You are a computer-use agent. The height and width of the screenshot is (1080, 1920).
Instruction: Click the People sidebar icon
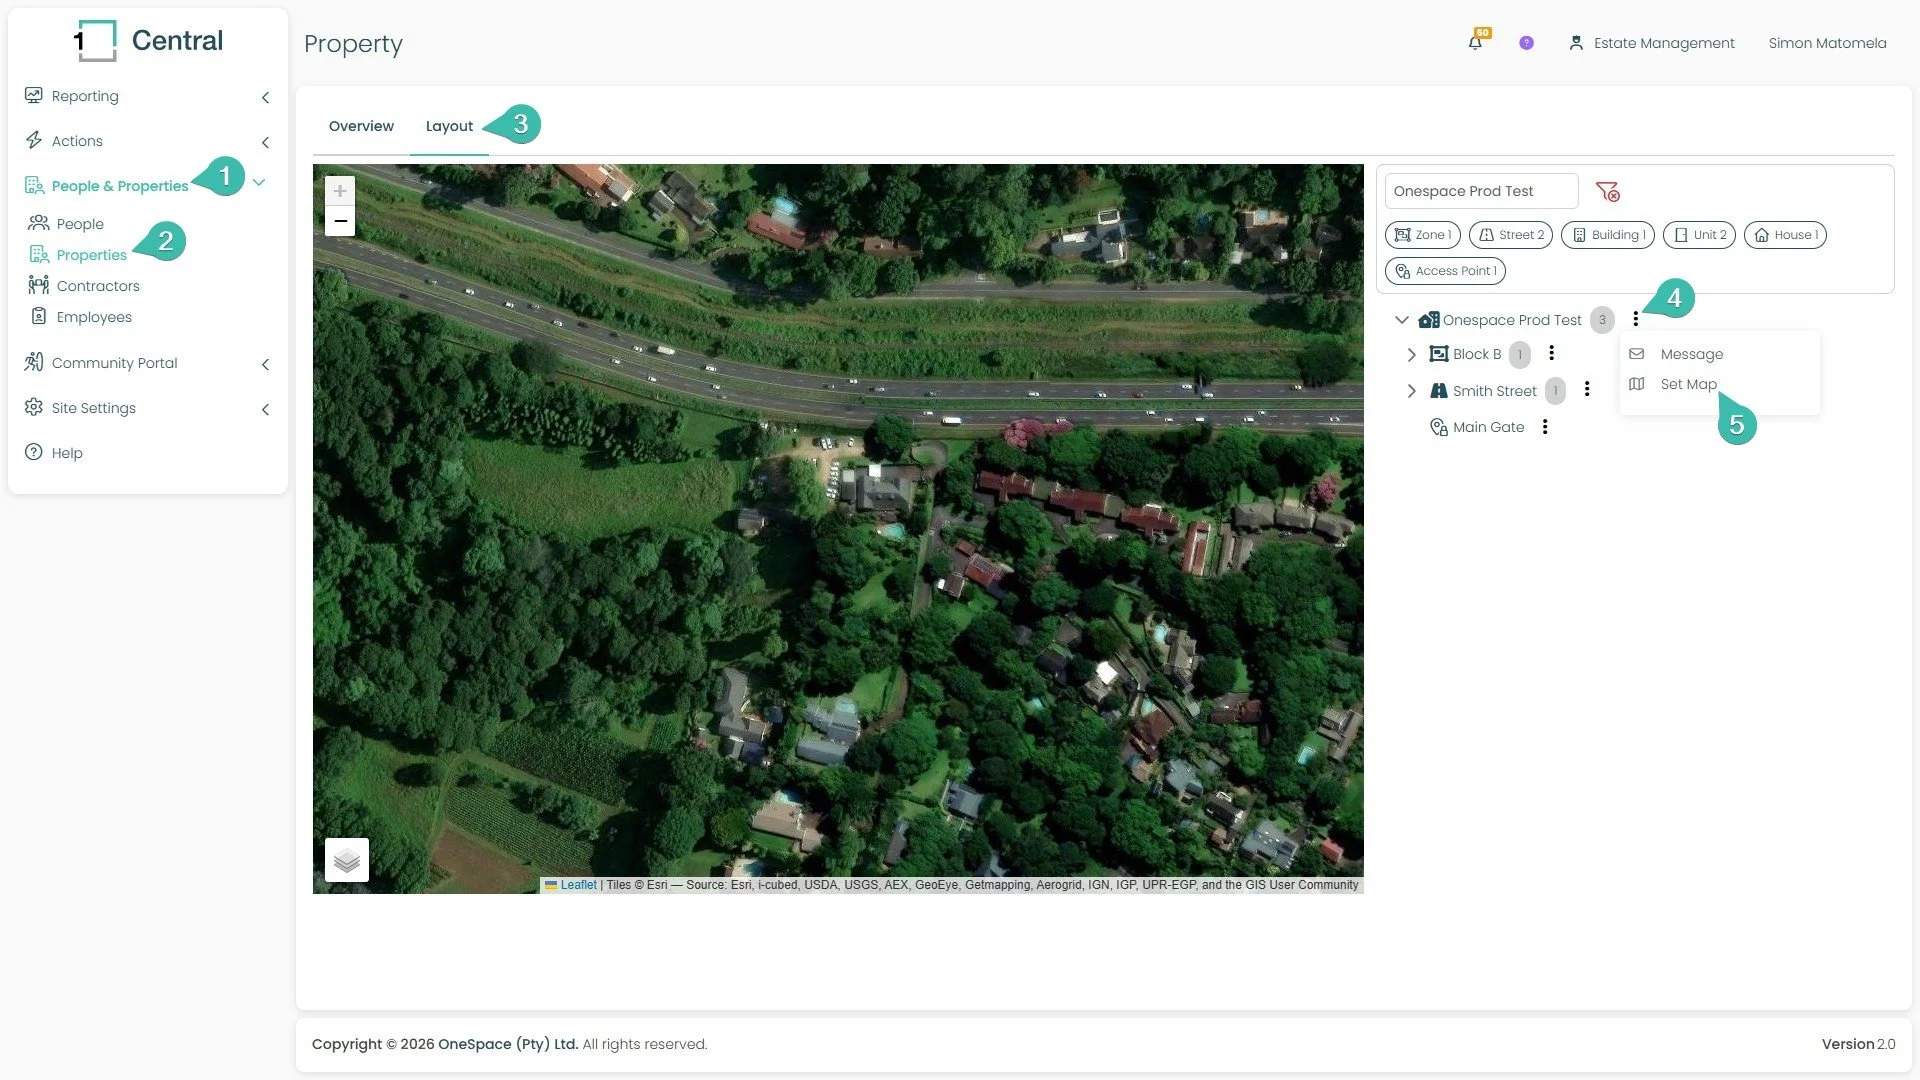click(39, 223)
